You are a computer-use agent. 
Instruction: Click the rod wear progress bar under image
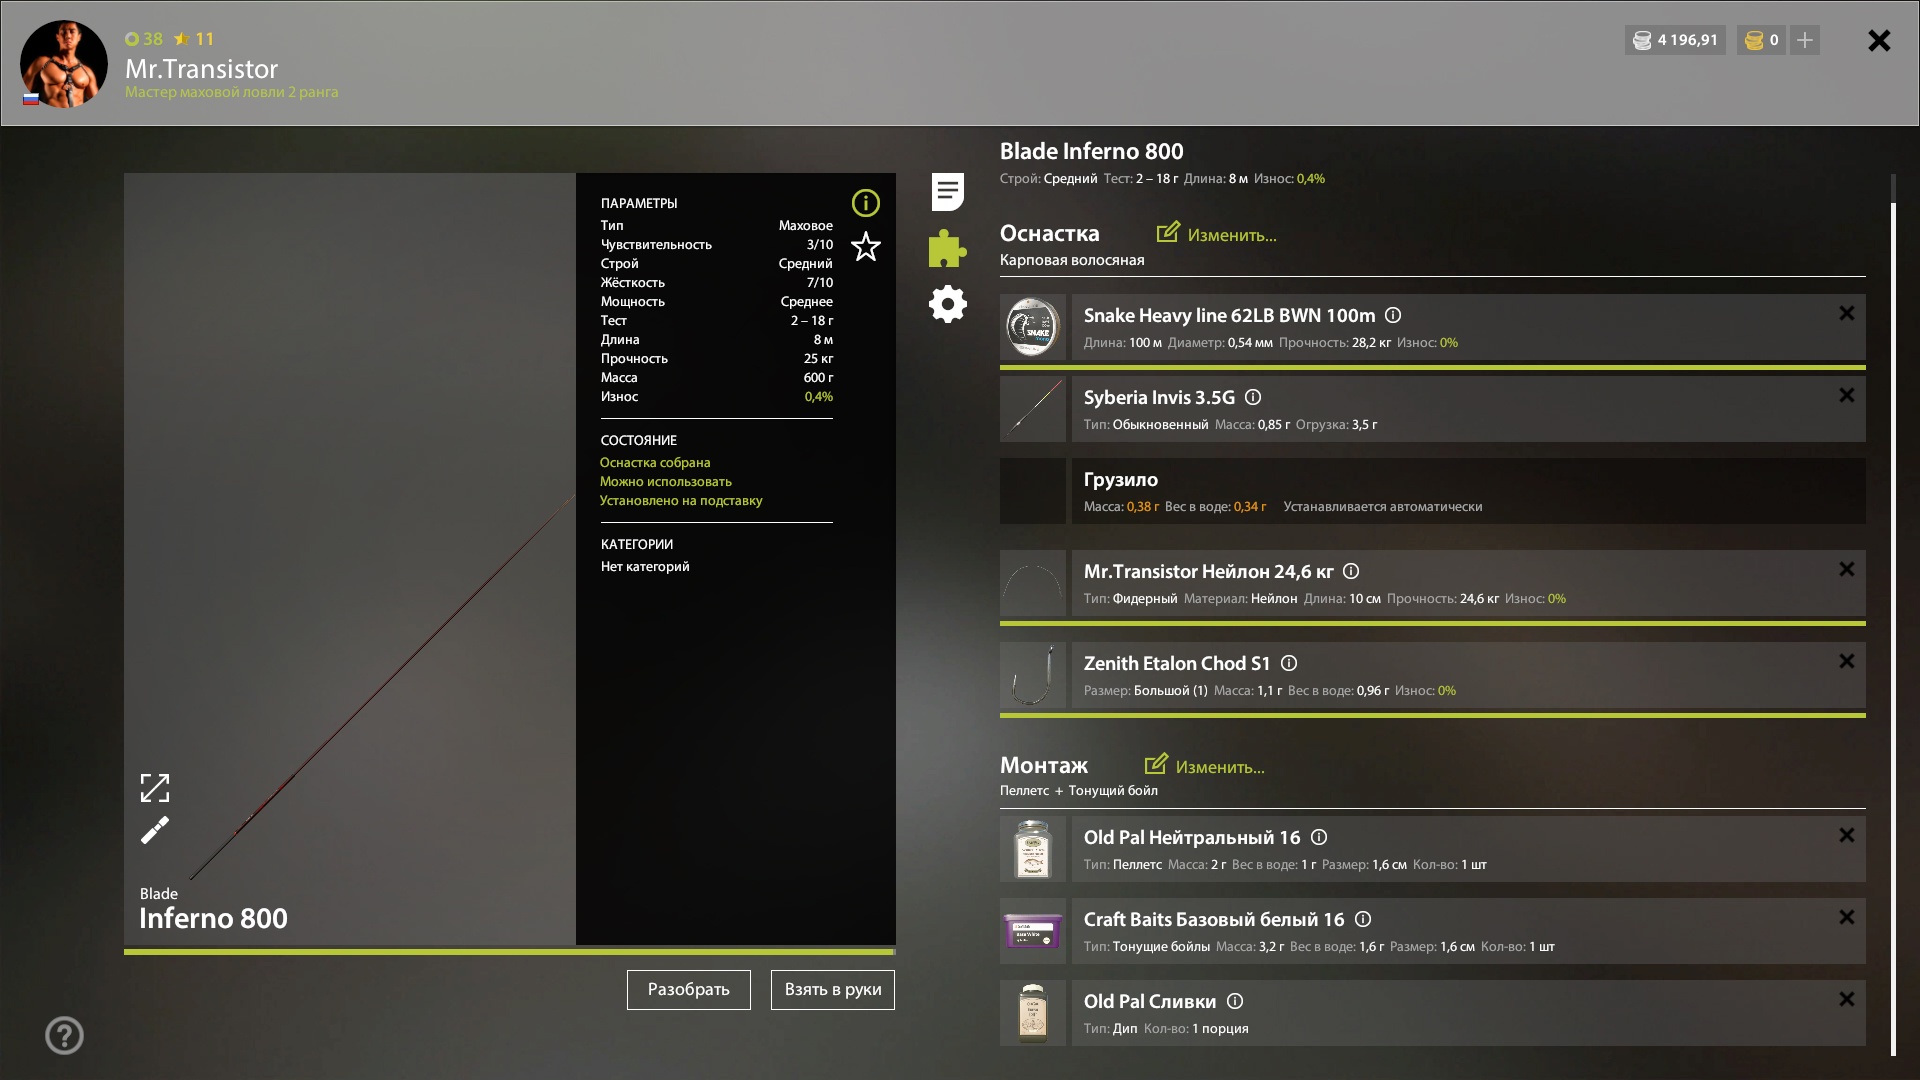[x=509, y=951]
